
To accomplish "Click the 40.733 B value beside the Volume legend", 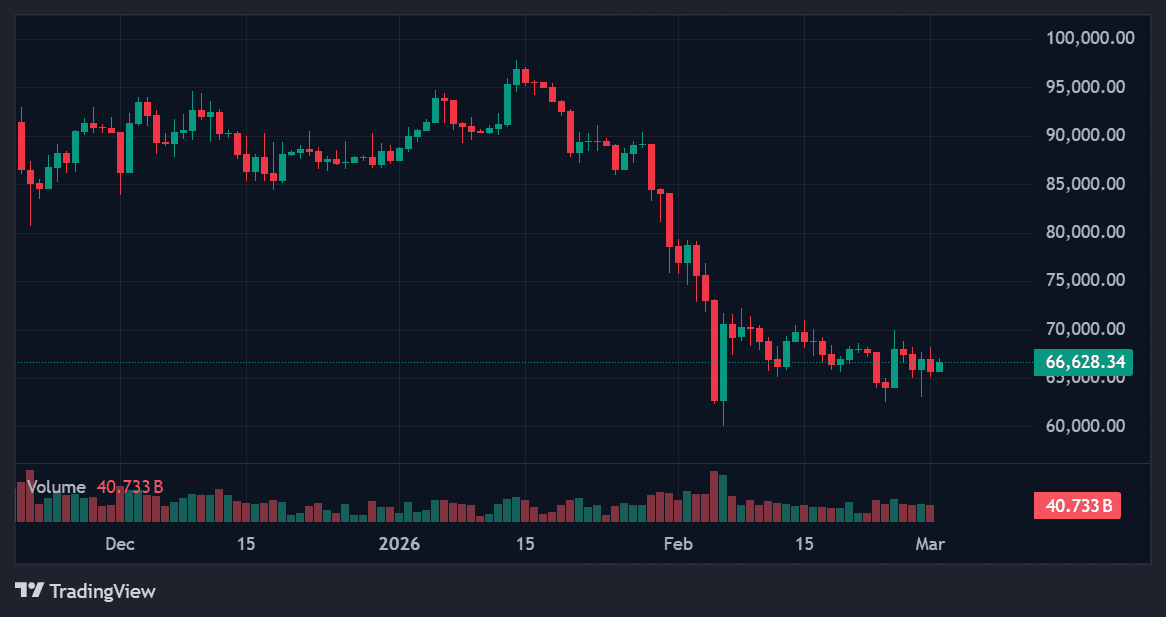I will click(129, 487).
